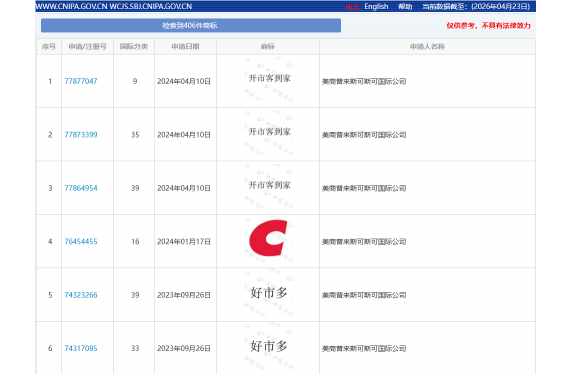Click date 2024年04月10日 in row 1
This screenshot has height=374, width=570.
pyautogui.click(x=184, y=81)
